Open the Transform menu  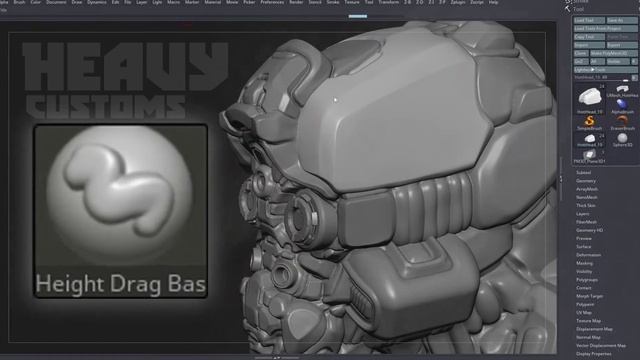(389, 2)
